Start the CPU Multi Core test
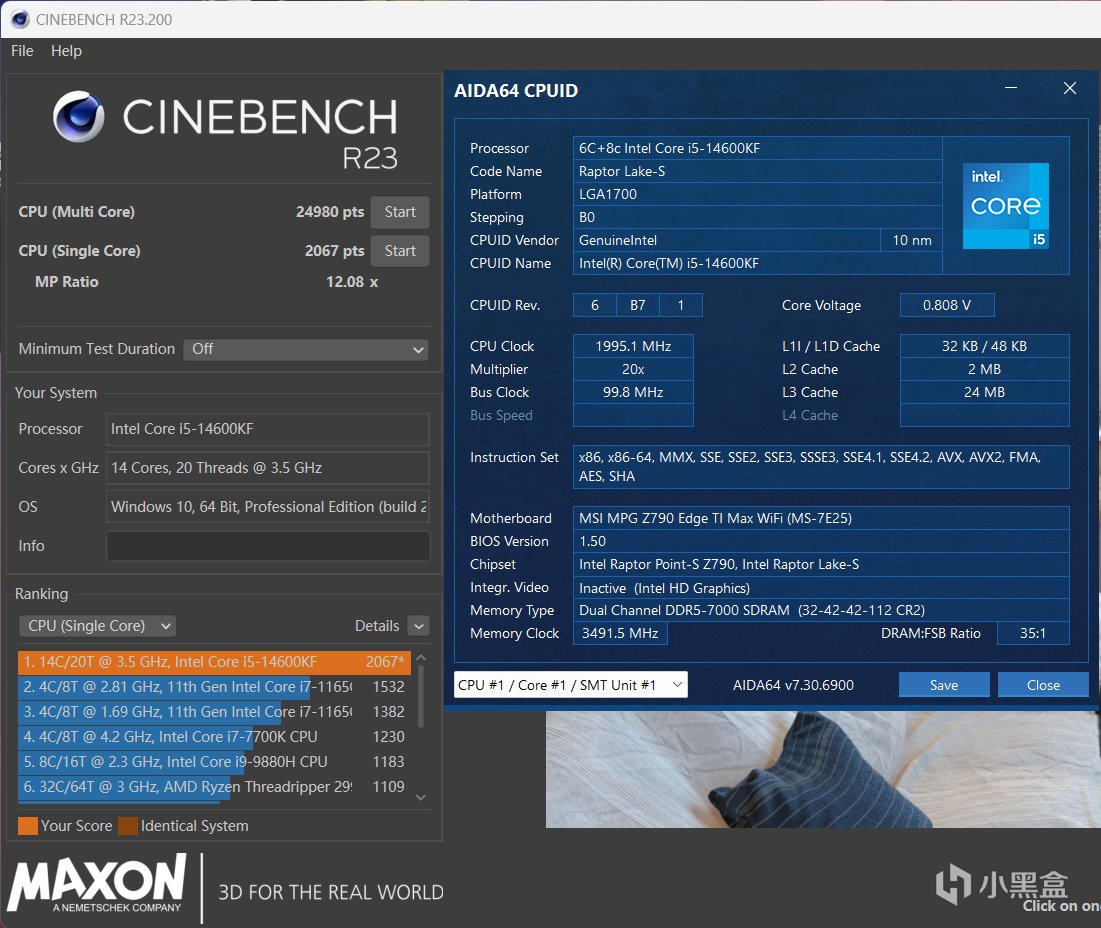 (x=400, y=212)
